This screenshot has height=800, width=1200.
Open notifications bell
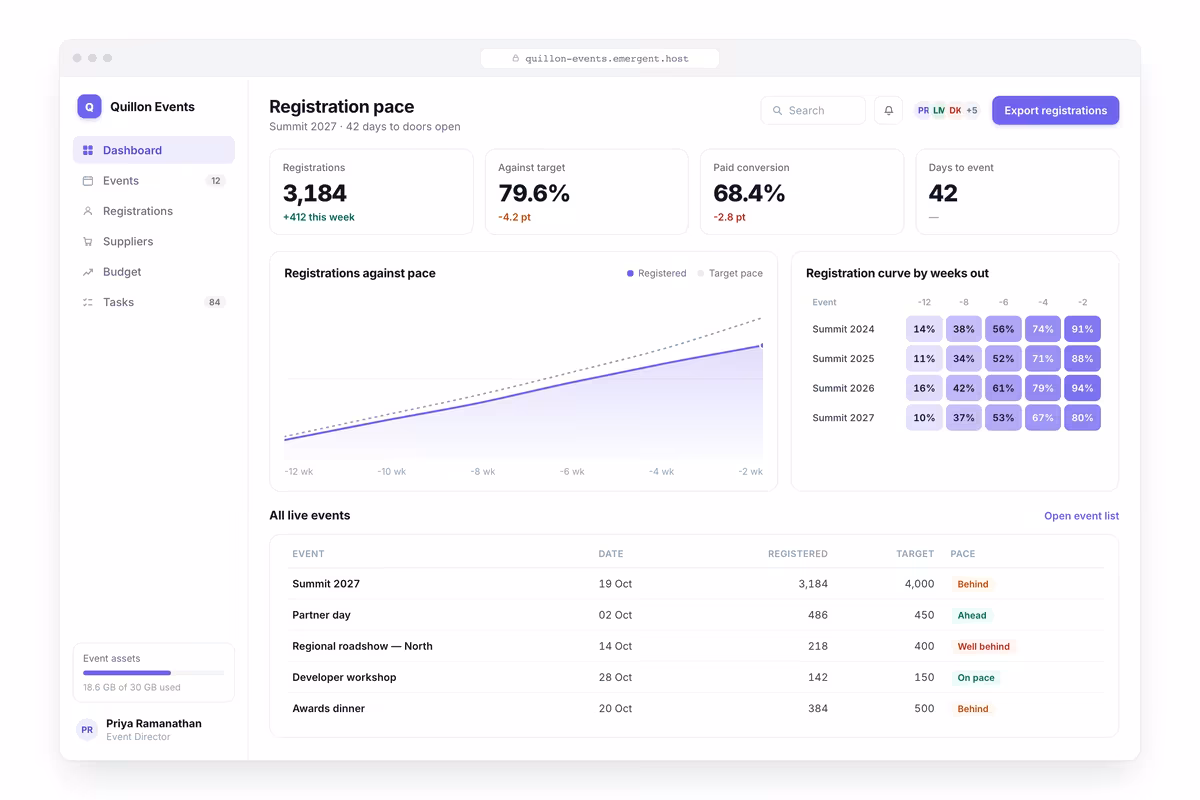pos(888,110)
